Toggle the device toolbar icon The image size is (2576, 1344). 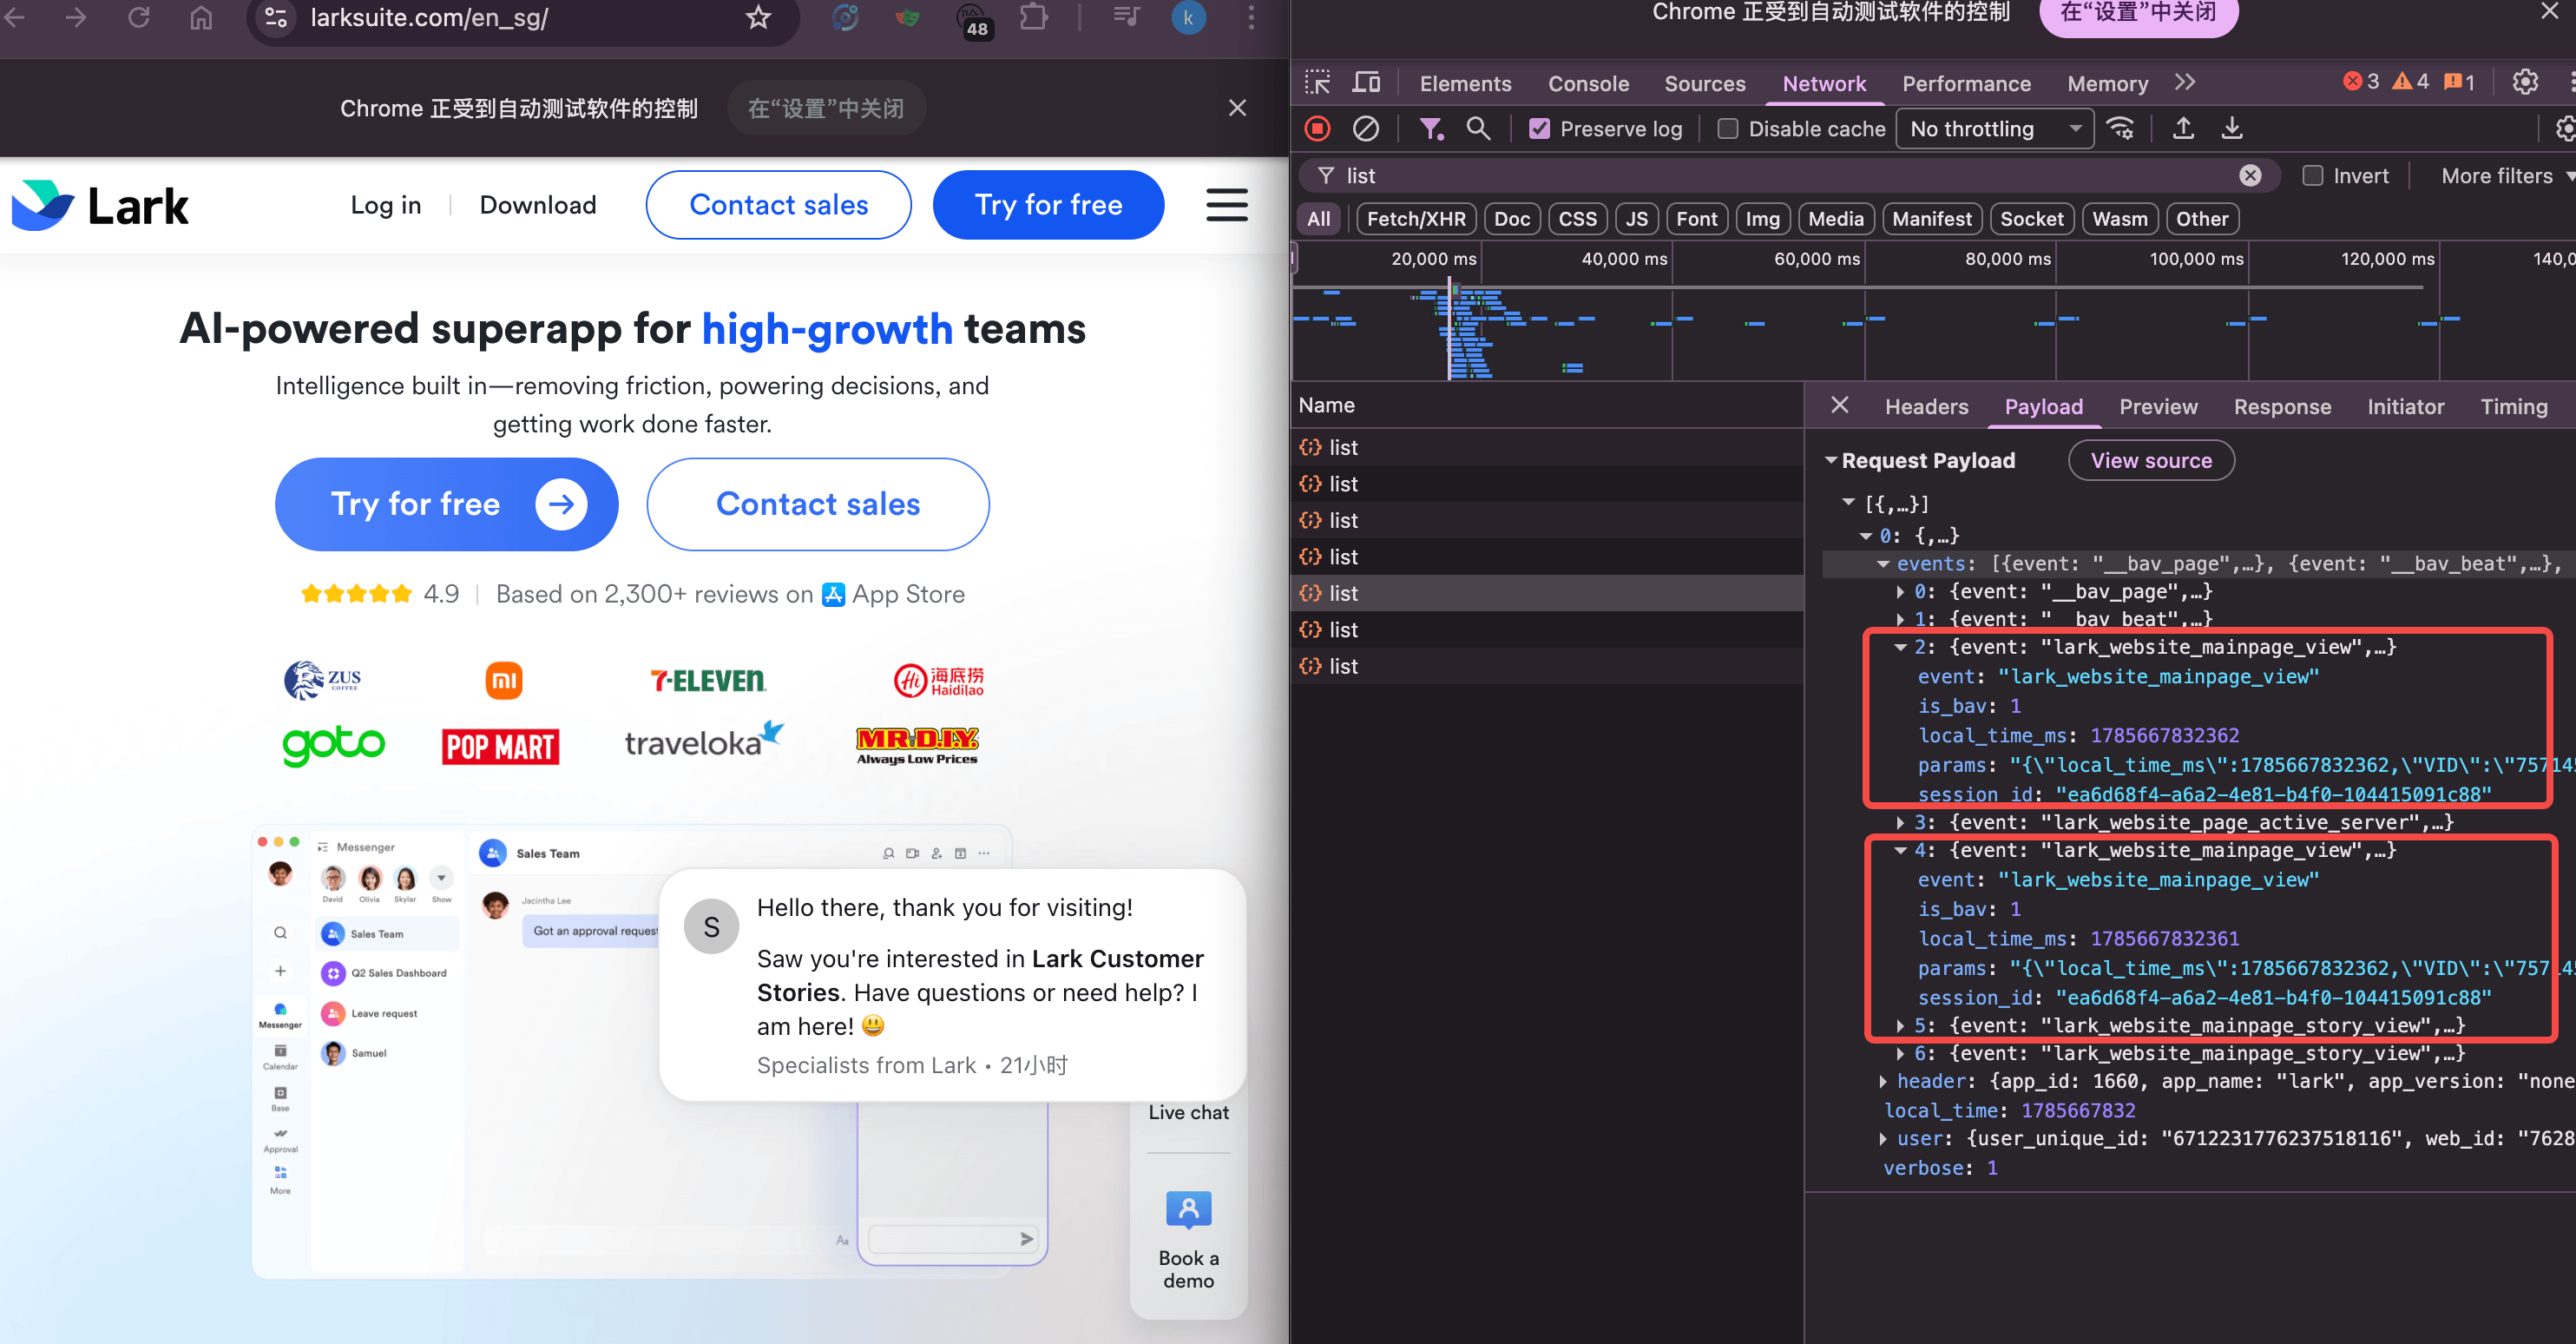coord(1365,83)
